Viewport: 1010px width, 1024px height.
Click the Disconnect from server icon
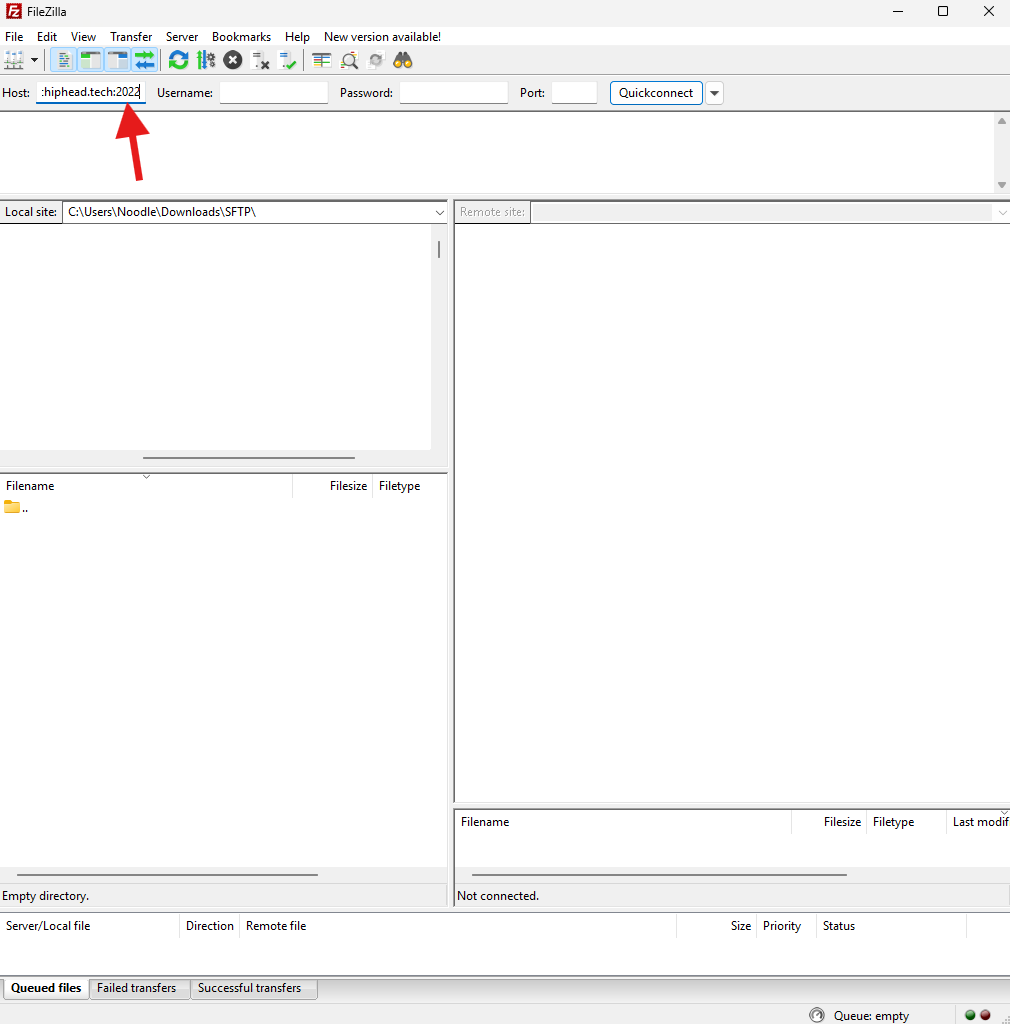(x=260, y=61)
